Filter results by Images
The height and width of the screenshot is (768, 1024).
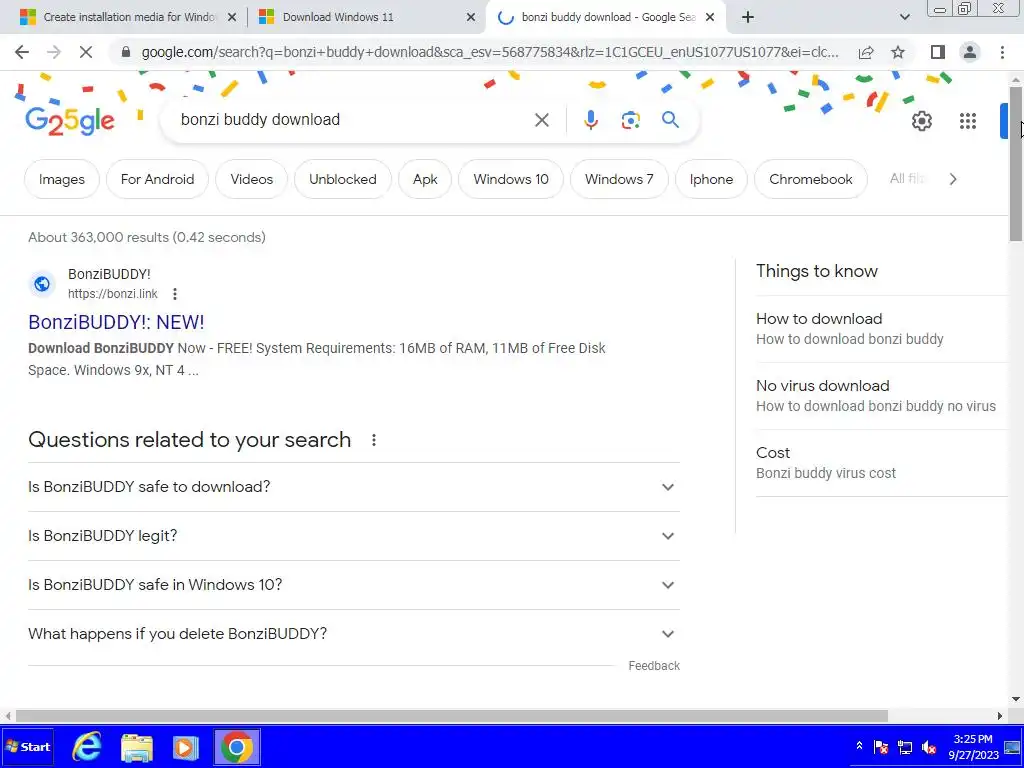coord(61,179)
